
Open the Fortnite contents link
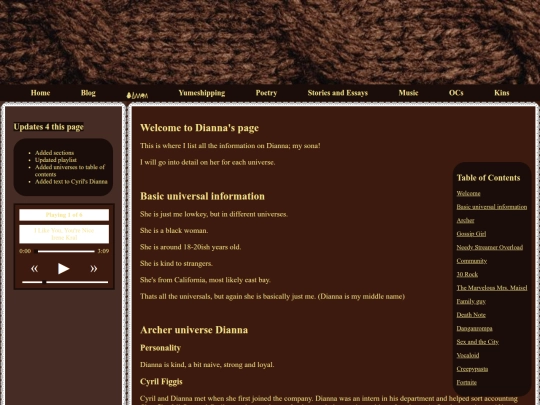tap(467, 382)
